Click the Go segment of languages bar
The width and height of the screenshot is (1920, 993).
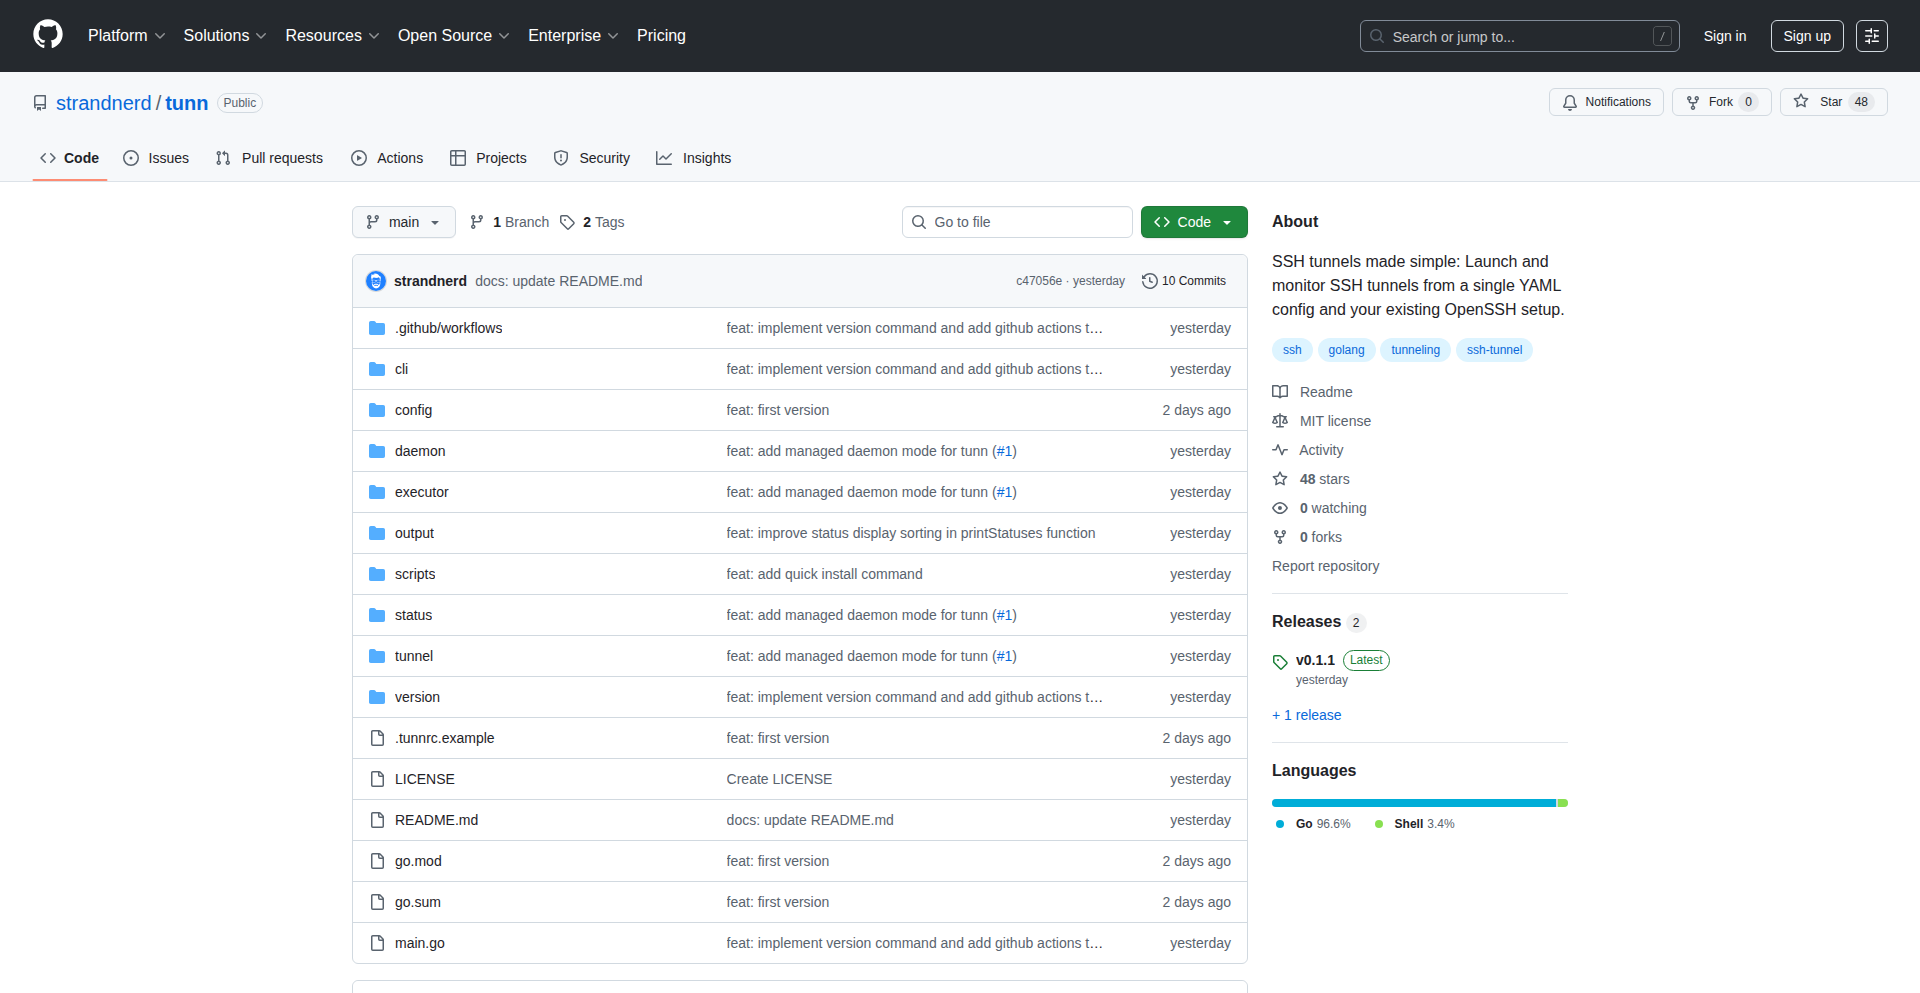[1414, 803]
